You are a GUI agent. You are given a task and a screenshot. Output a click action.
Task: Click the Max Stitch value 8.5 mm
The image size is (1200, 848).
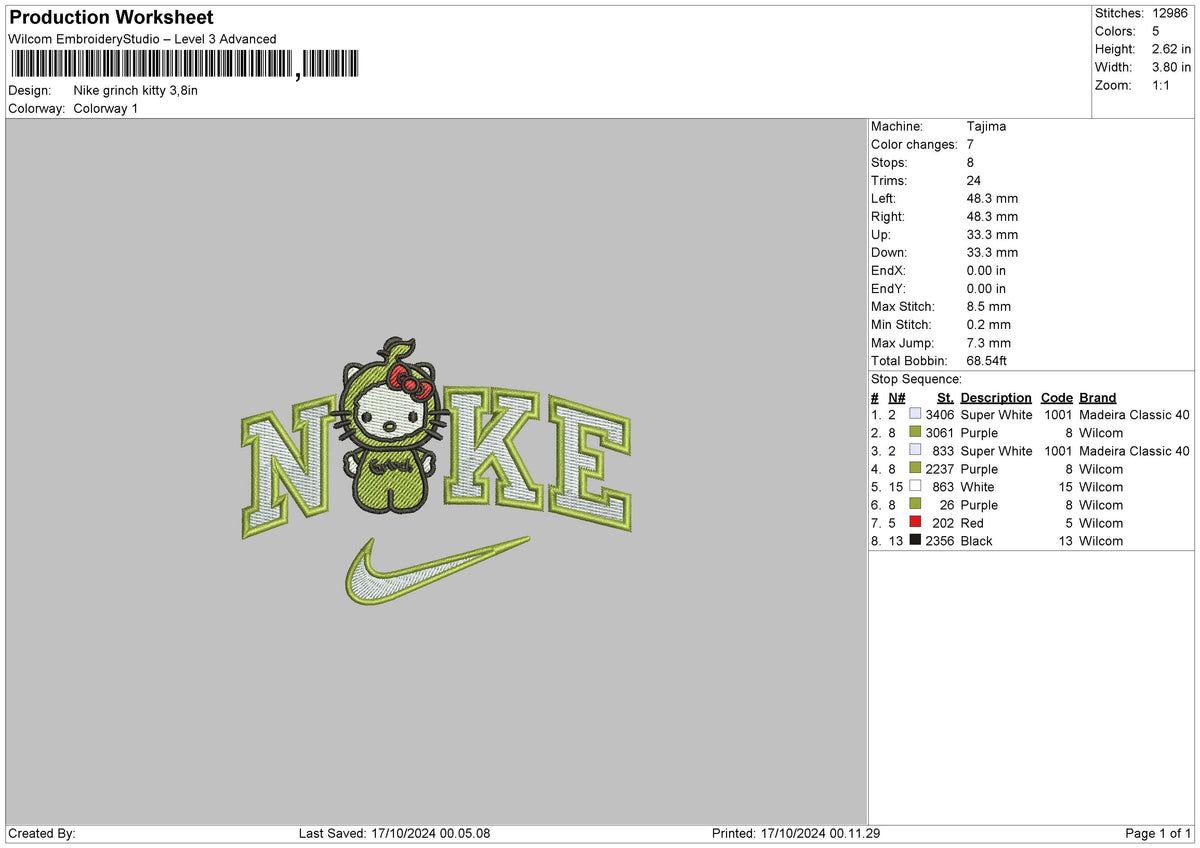989,306
